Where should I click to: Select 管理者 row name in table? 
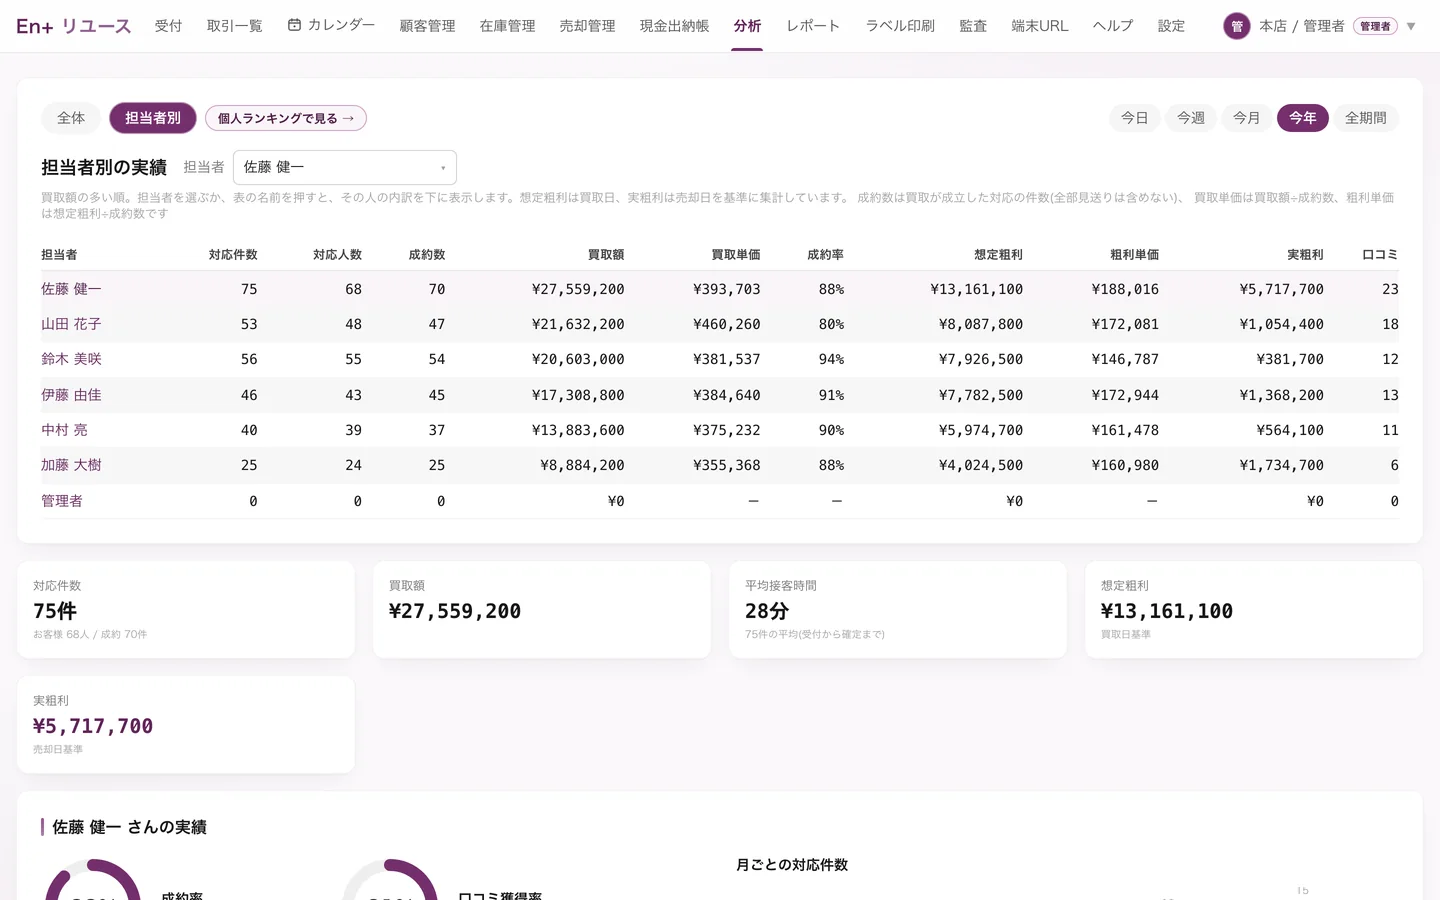click(62, 501)
